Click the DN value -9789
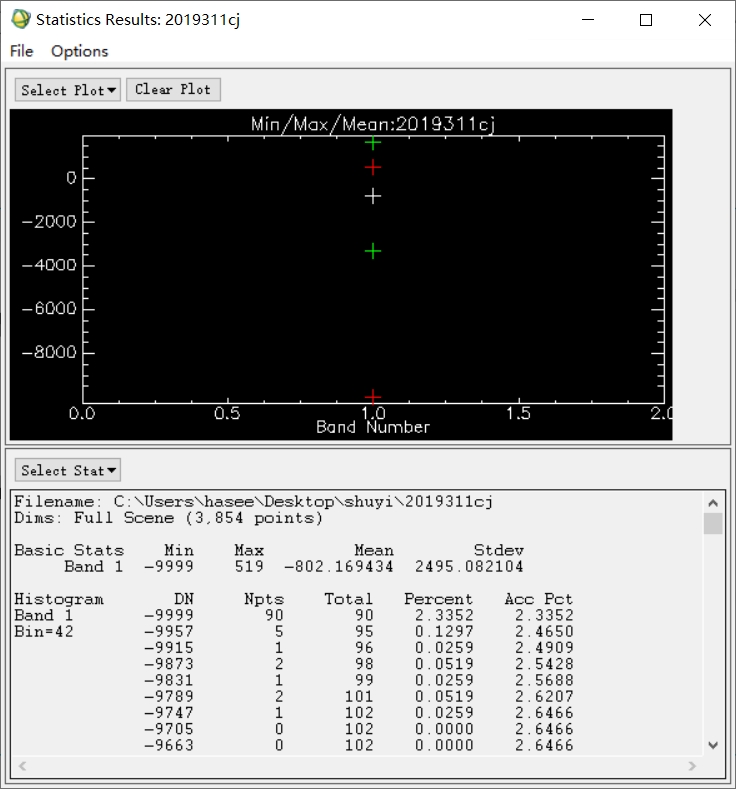The image size is (736, 789). (169, 696)
